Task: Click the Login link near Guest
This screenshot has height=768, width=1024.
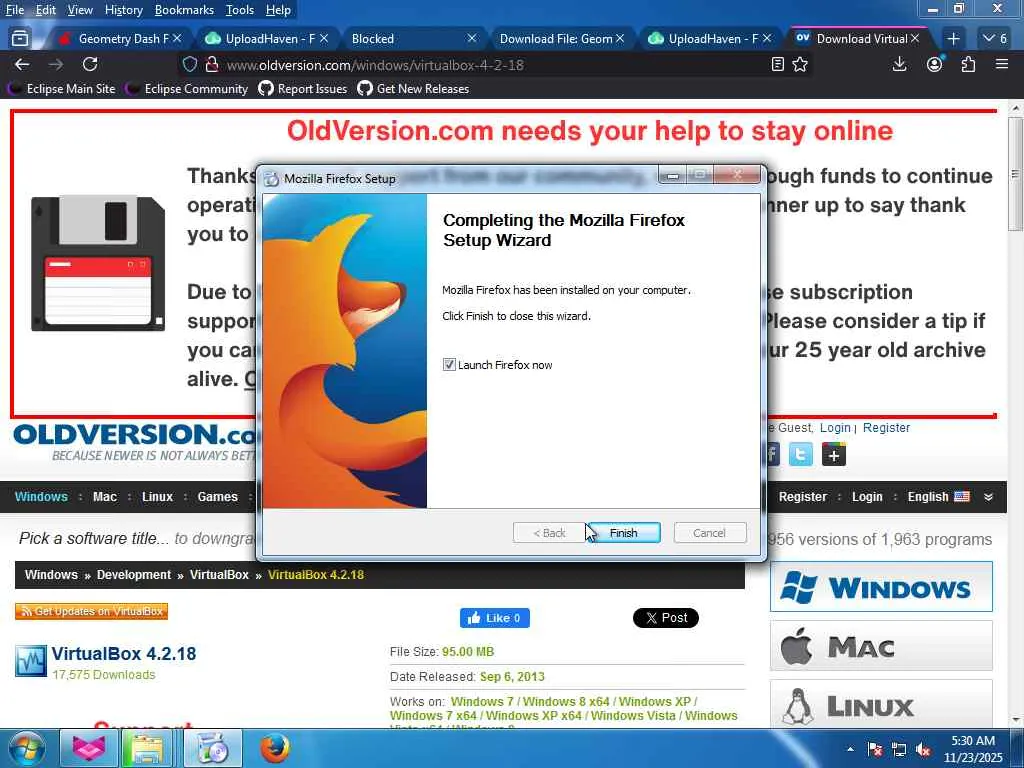Action: click(x=835, y=428)
